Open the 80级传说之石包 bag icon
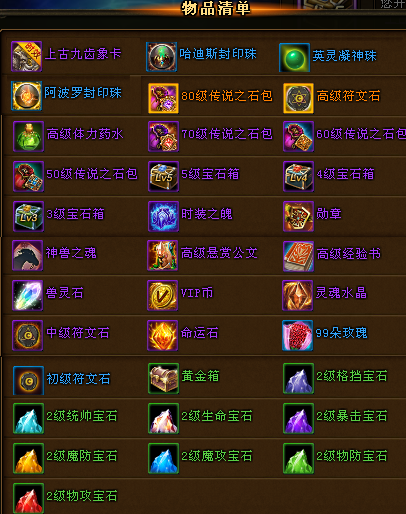Image resolution: width=406 pixels, height=514 pixels. (x=163, y=98)
